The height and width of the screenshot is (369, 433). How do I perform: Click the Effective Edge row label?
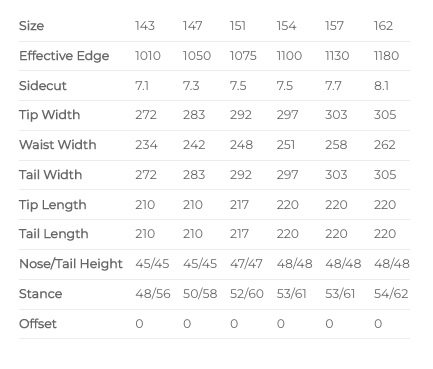(64, 56)
